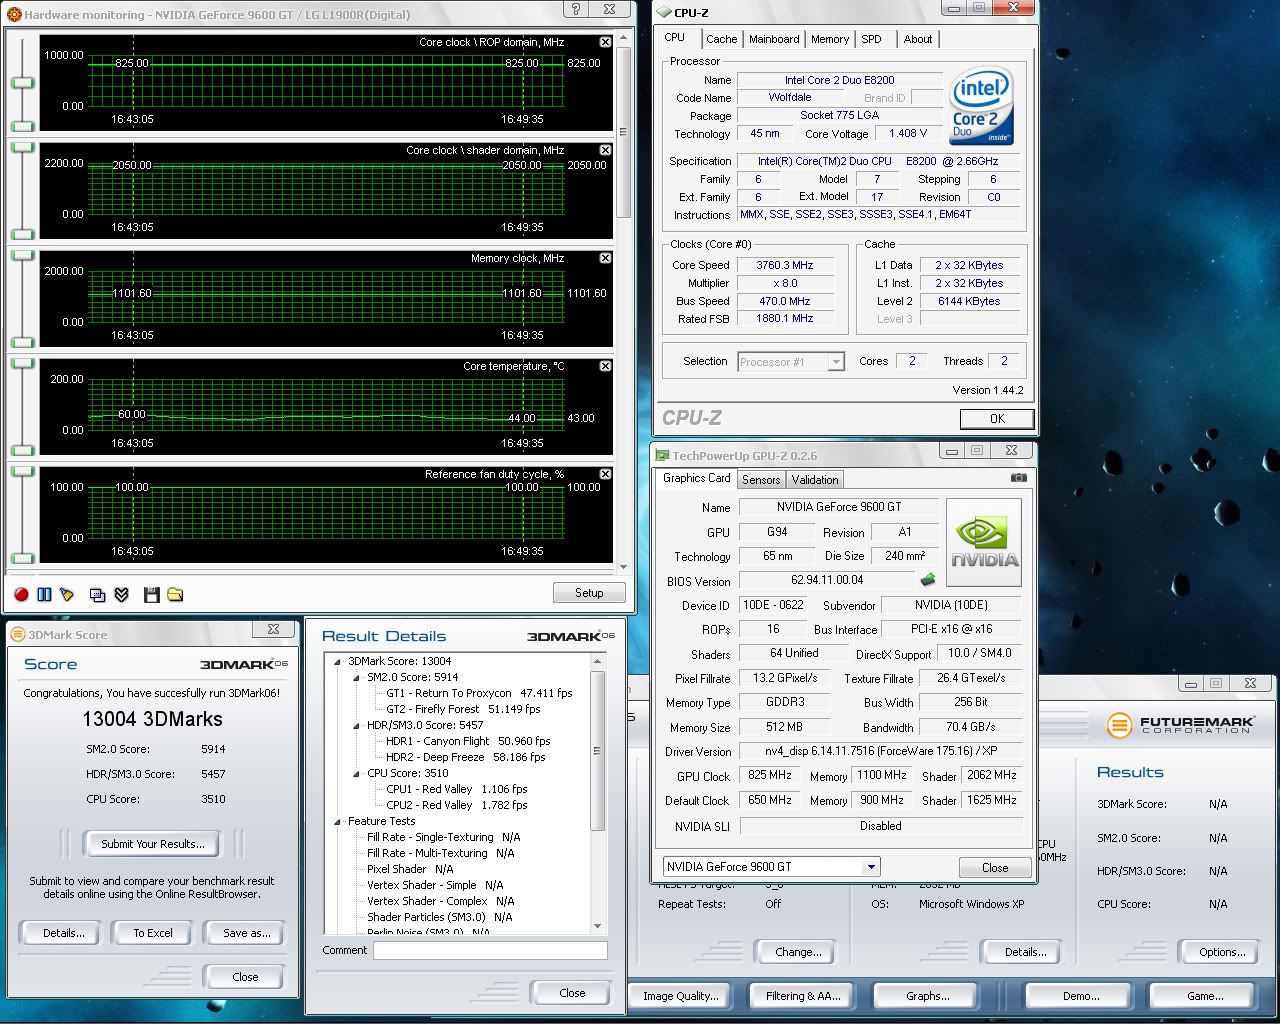Collapse the HDR/SM3.0 Score tree node
1280x1024 pixels.
[357, 725]
